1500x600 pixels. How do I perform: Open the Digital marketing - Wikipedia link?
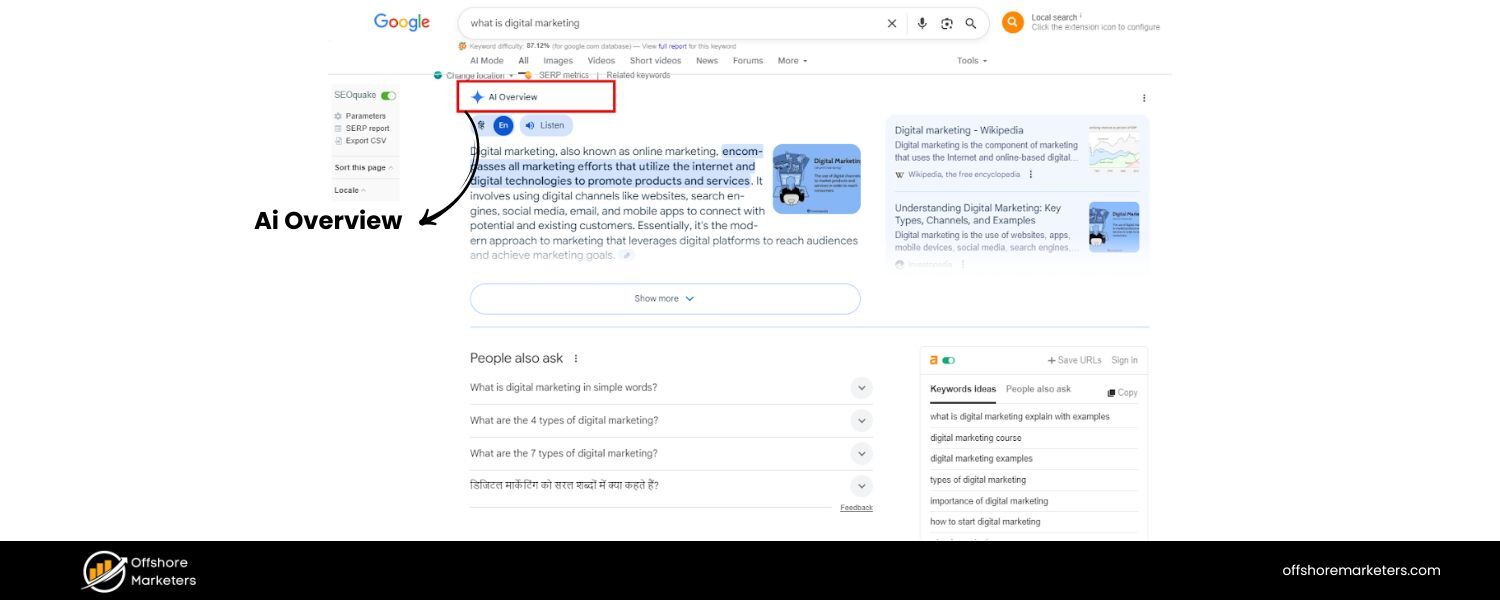point(958,130)
